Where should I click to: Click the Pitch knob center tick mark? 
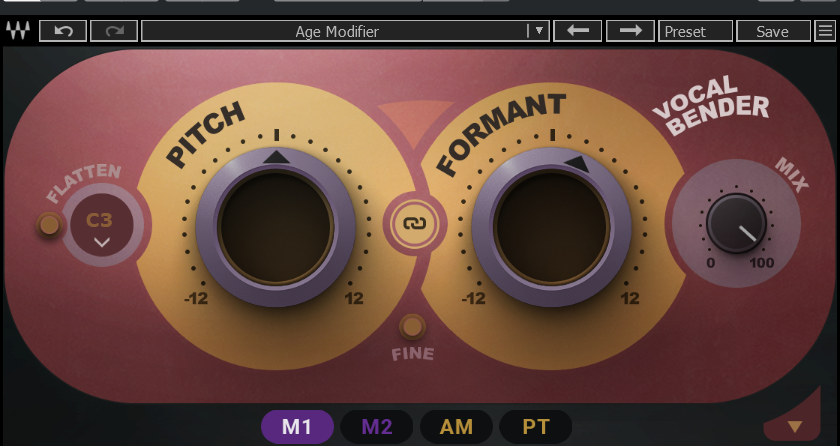pos(276,134)
